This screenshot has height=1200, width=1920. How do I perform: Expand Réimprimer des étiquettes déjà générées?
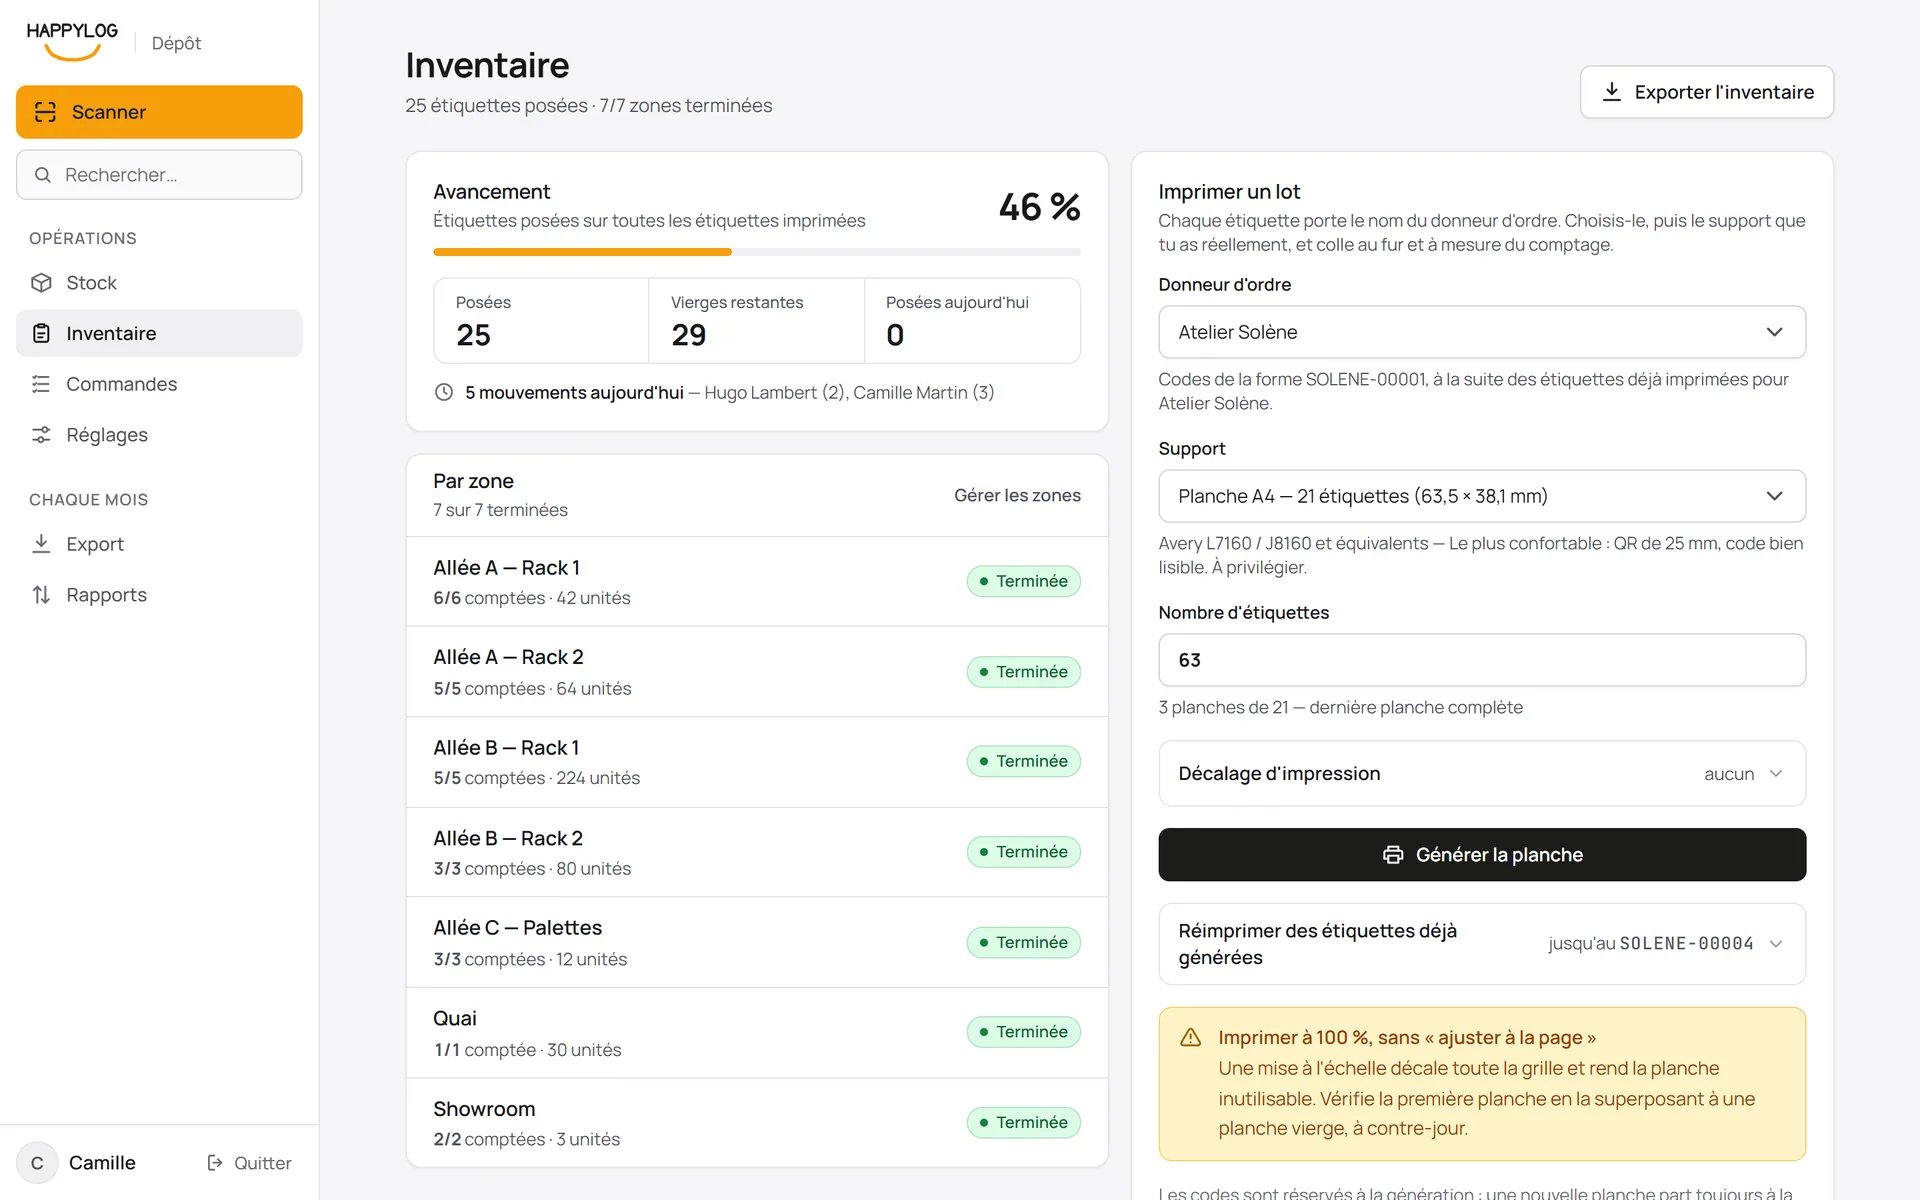[x=1482, y=944]
